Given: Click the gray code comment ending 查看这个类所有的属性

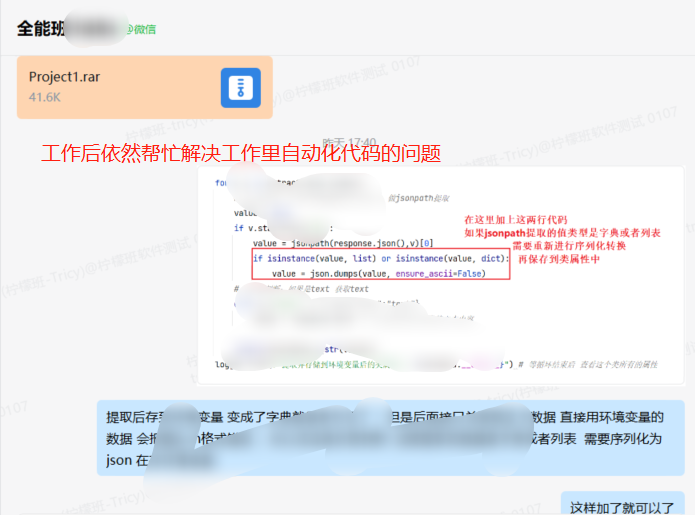Looking at the screenshot, I should click(602, 366).
